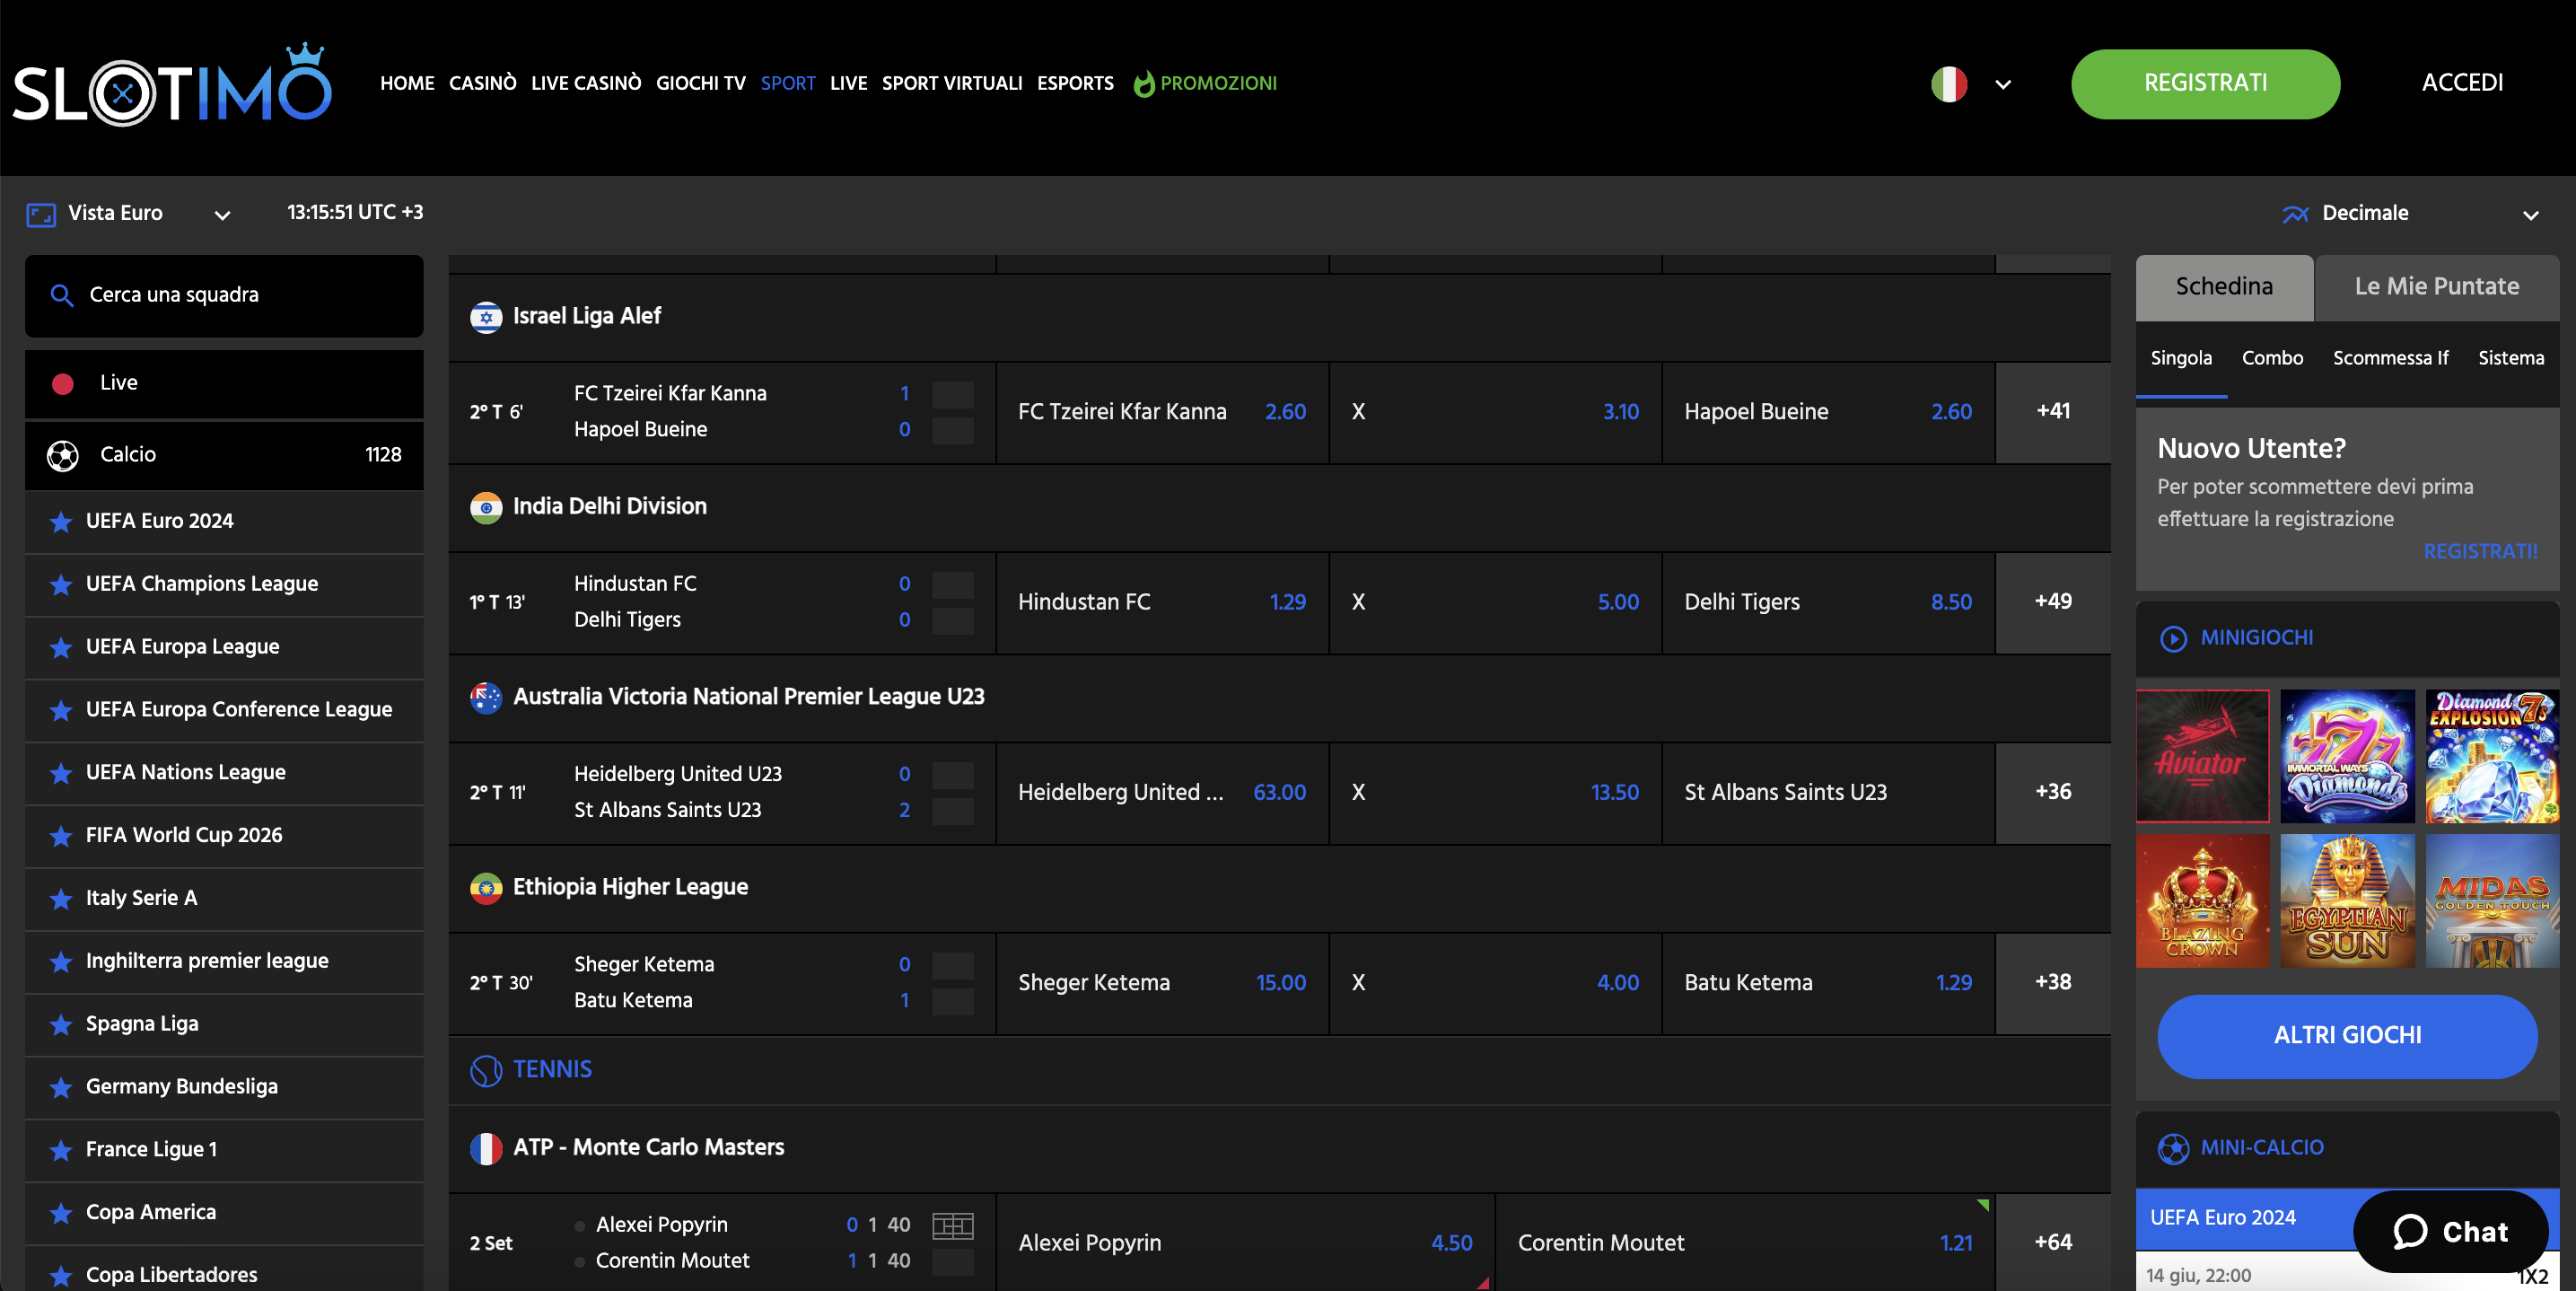This screenshot has height=1291, width=2576.
Task: Click the star beside FIFA World Cup 2026
Action: 61,836
